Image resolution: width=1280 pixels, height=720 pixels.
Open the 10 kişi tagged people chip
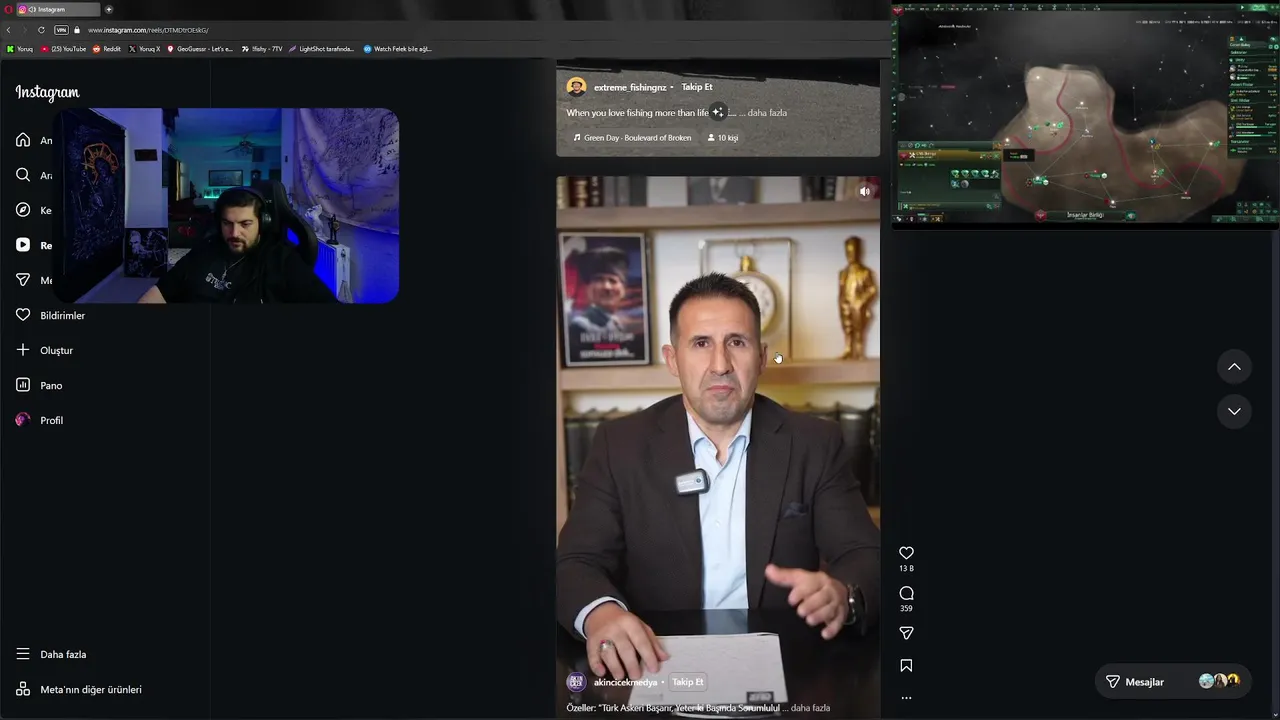(x=723, y=137)
